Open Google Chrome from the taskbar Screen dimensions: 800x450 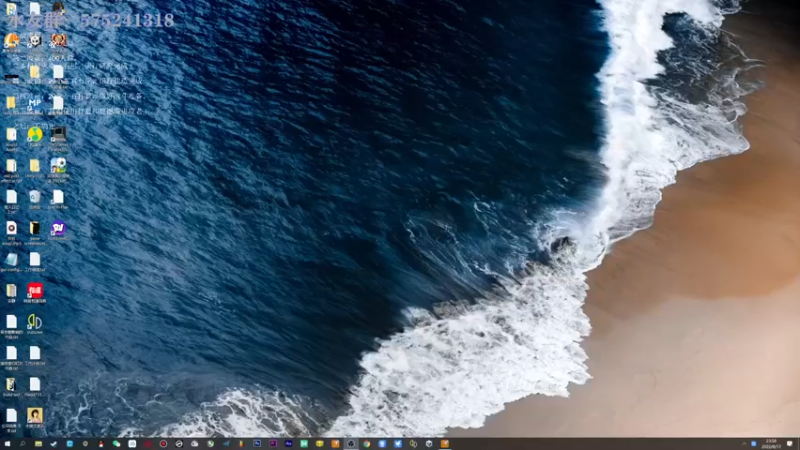(x=366, y=444)
